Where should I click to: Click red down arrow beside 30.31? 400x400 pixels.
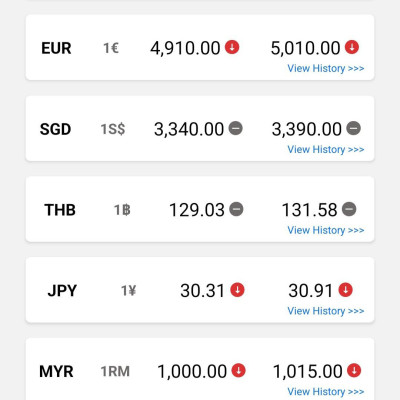(x=237, y=289)
